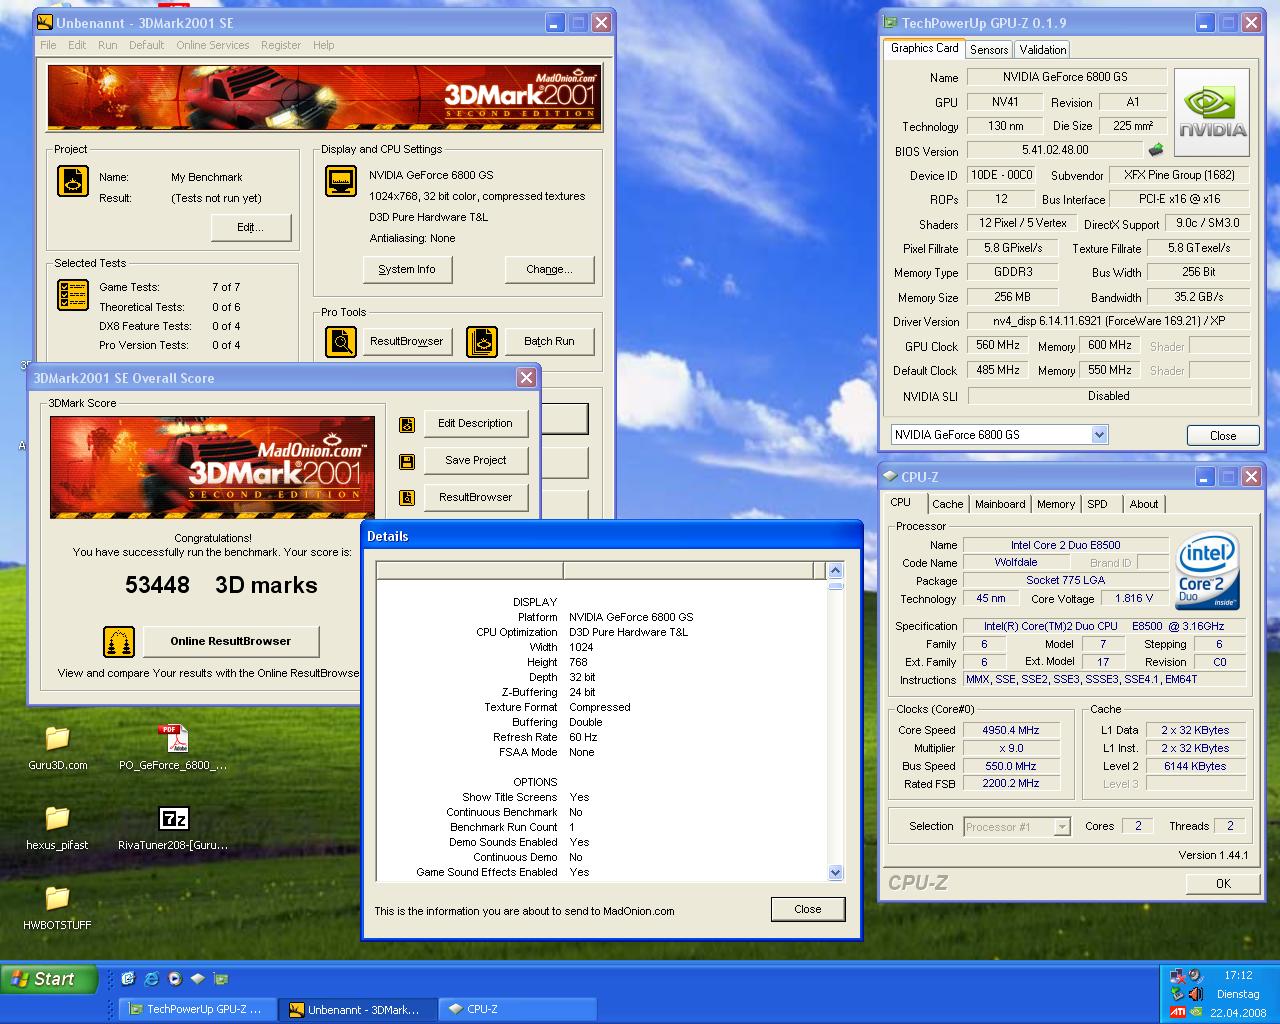Switch to the Validation tab in GPU-Z

(x=1043, y=50)
